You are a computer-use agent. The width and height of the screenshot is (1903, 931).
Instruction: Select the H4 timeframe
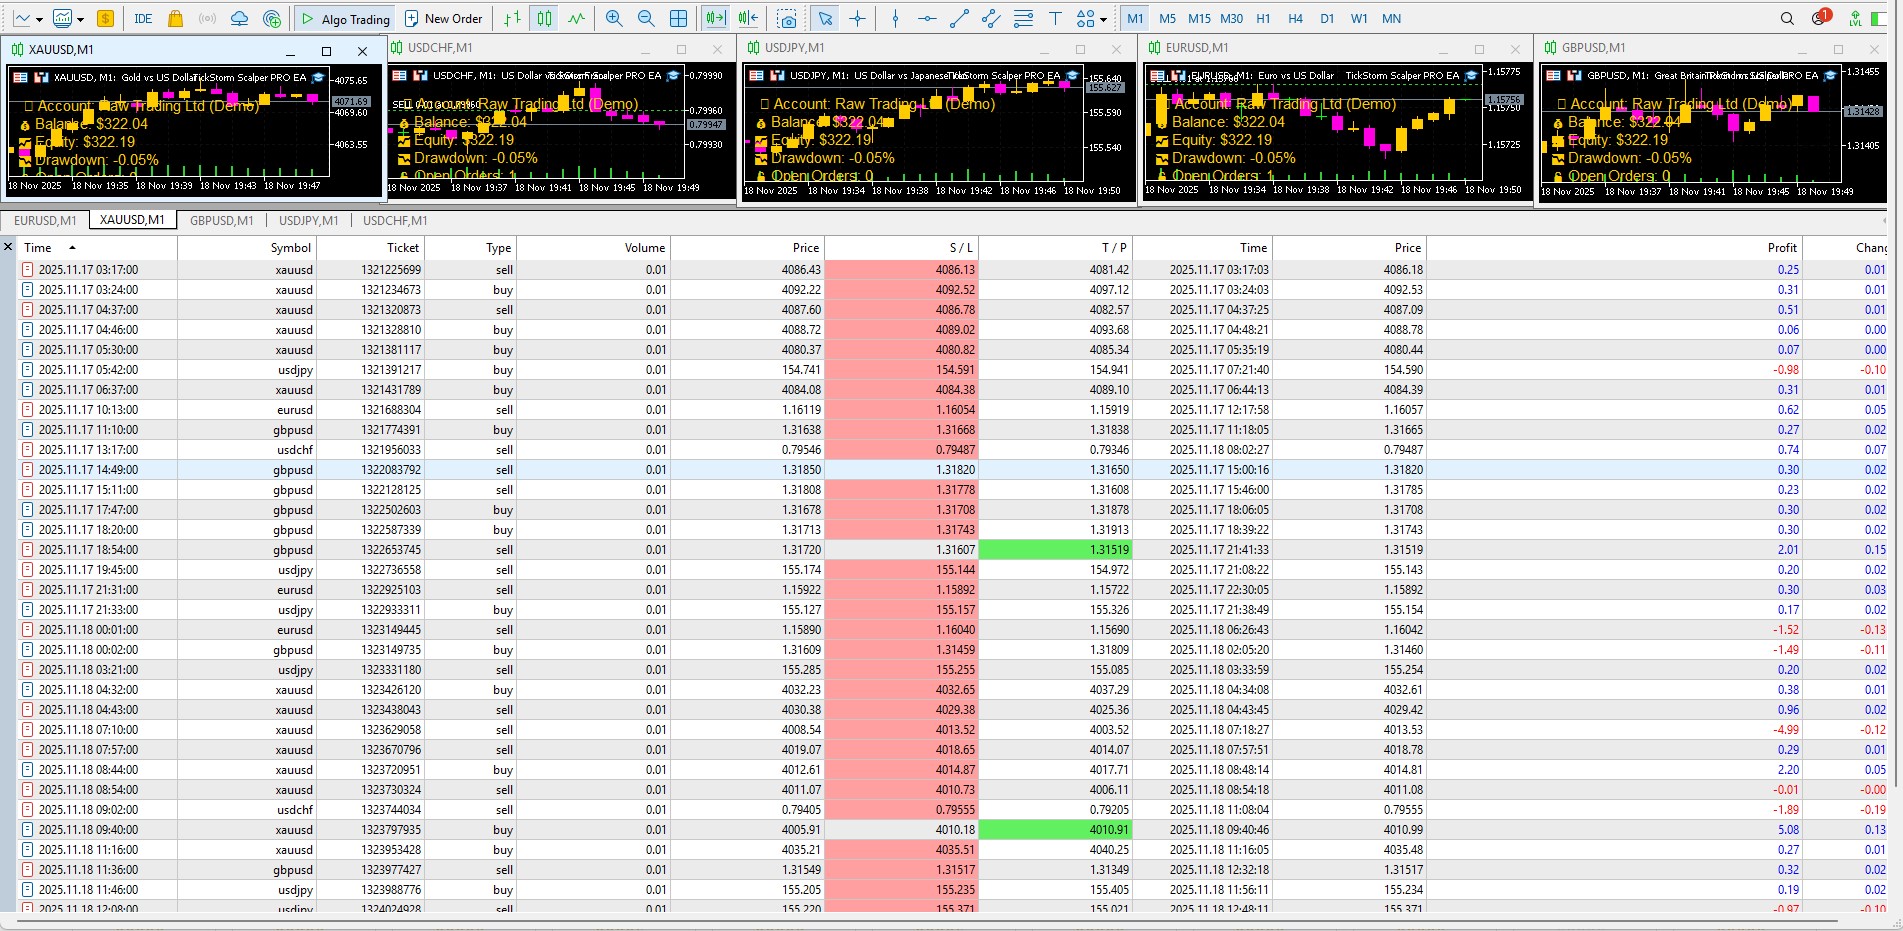tap(1295, 18)
